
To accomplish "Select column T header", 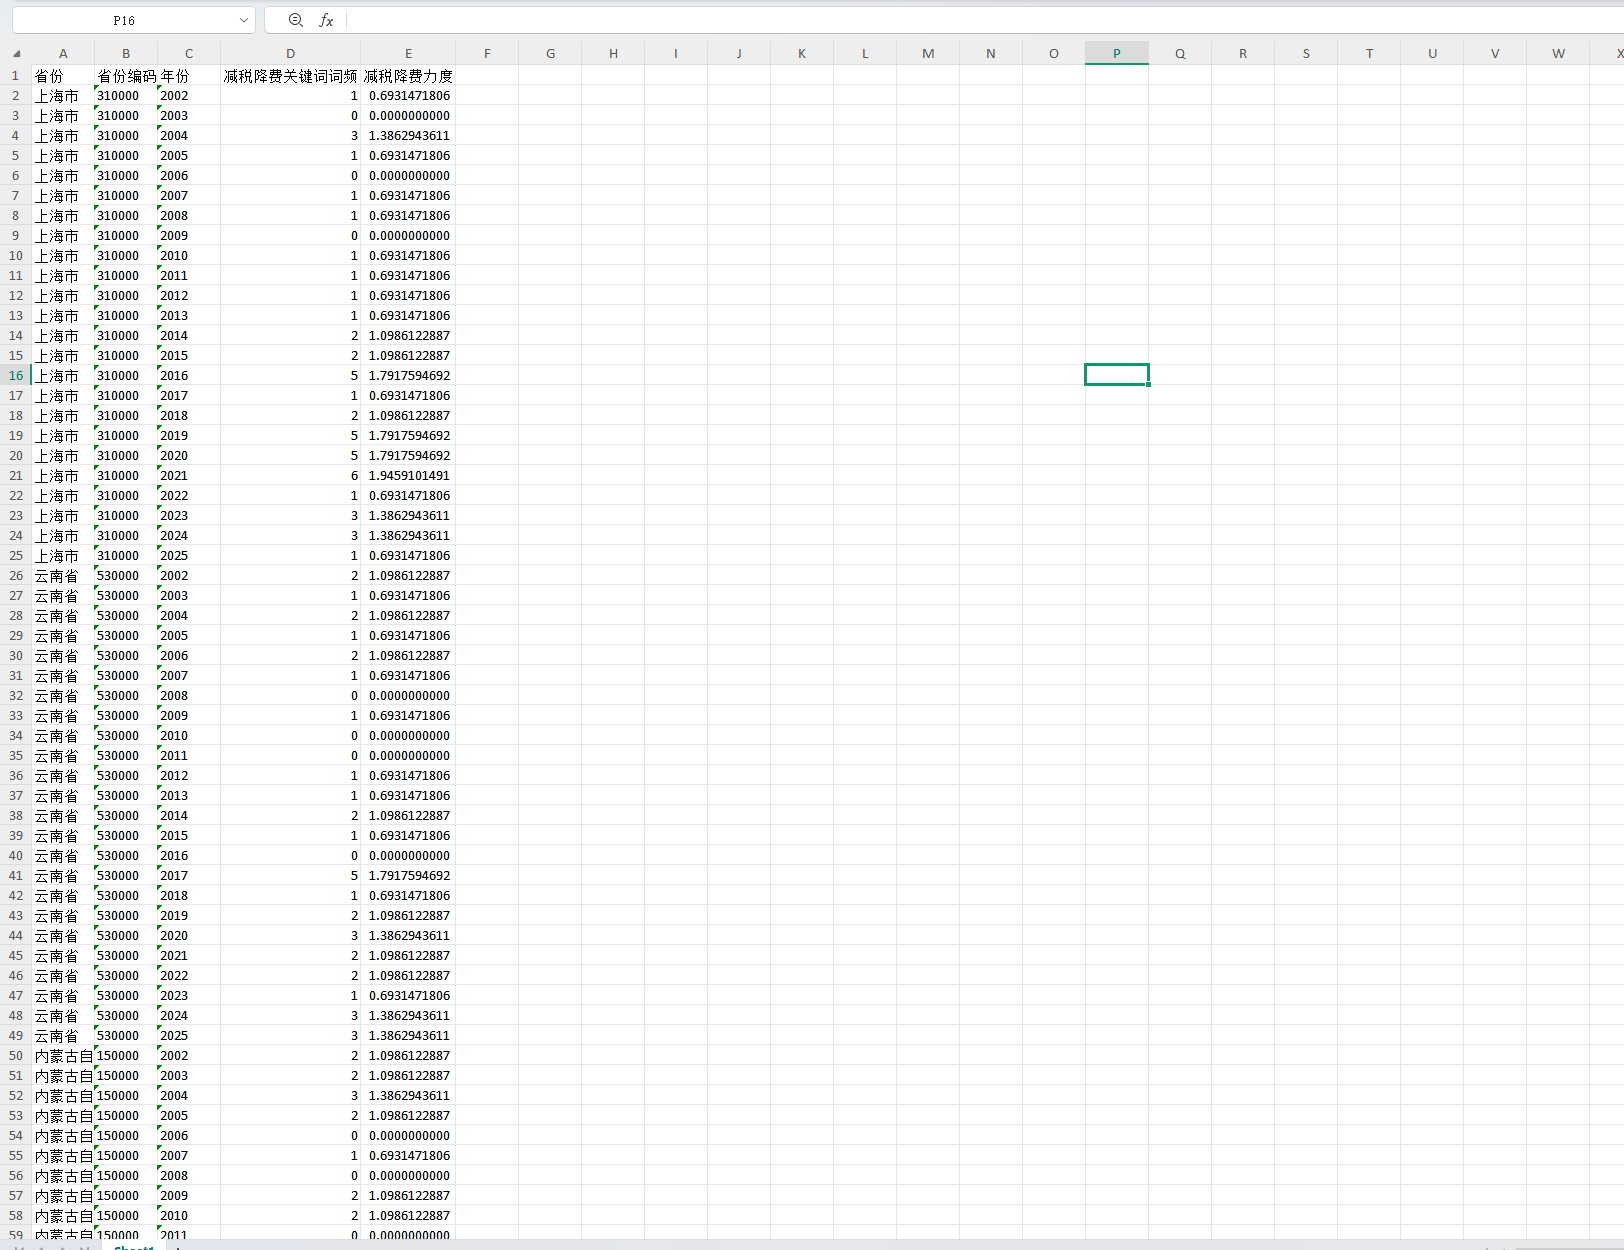I will [x=1369, y=54].
